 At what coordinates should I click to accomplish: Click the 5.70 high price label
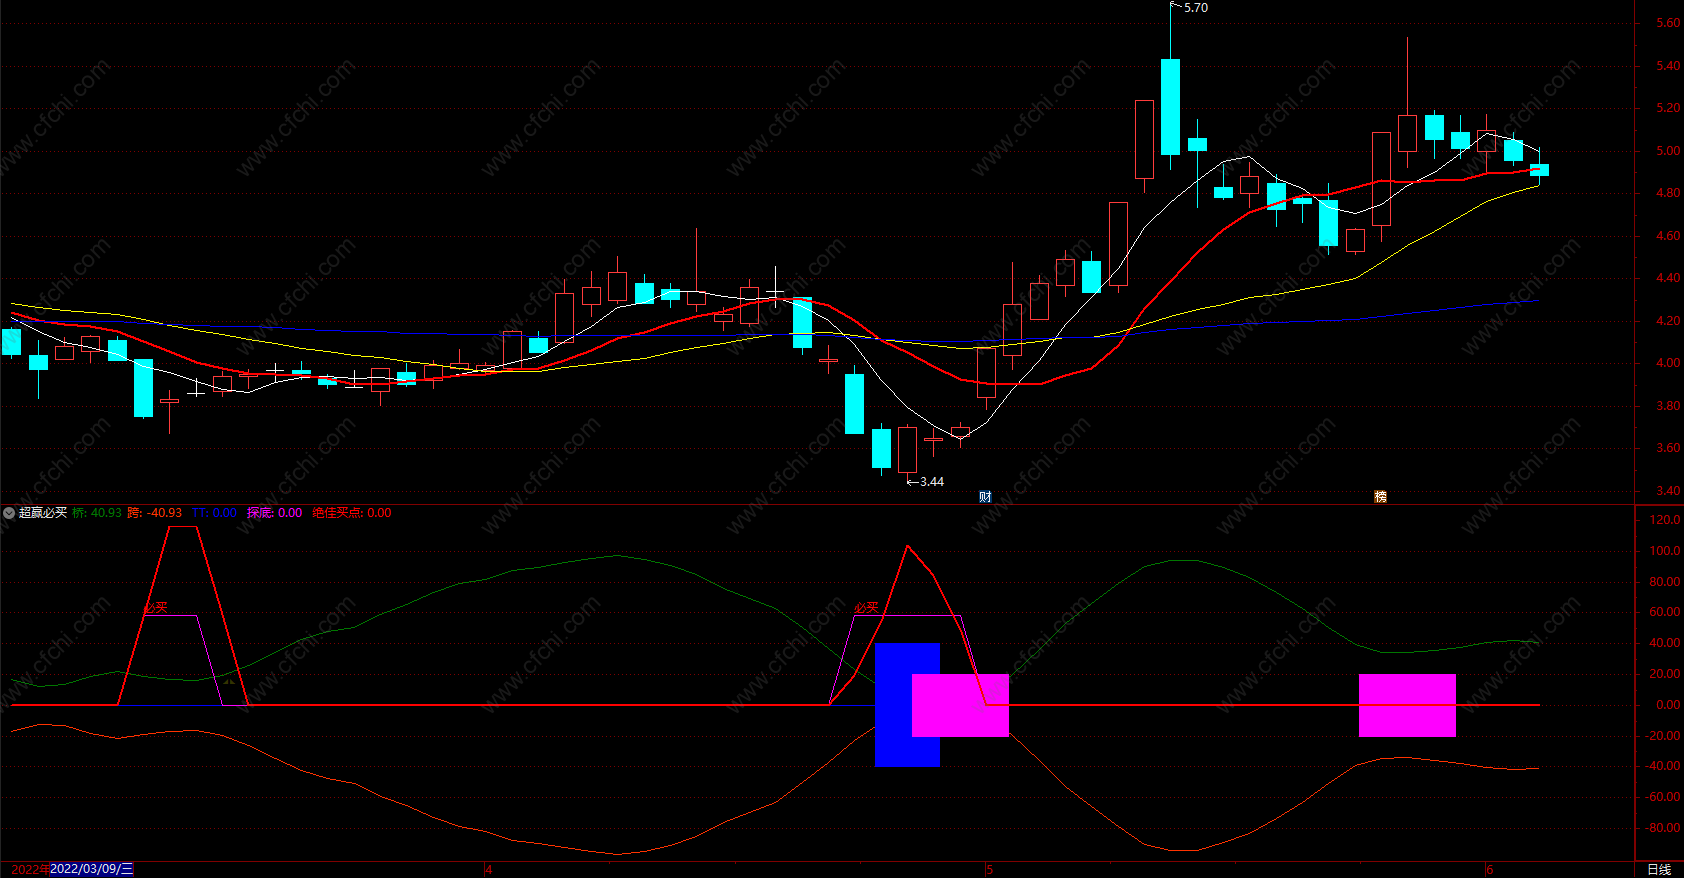(x=1196, y=8)
